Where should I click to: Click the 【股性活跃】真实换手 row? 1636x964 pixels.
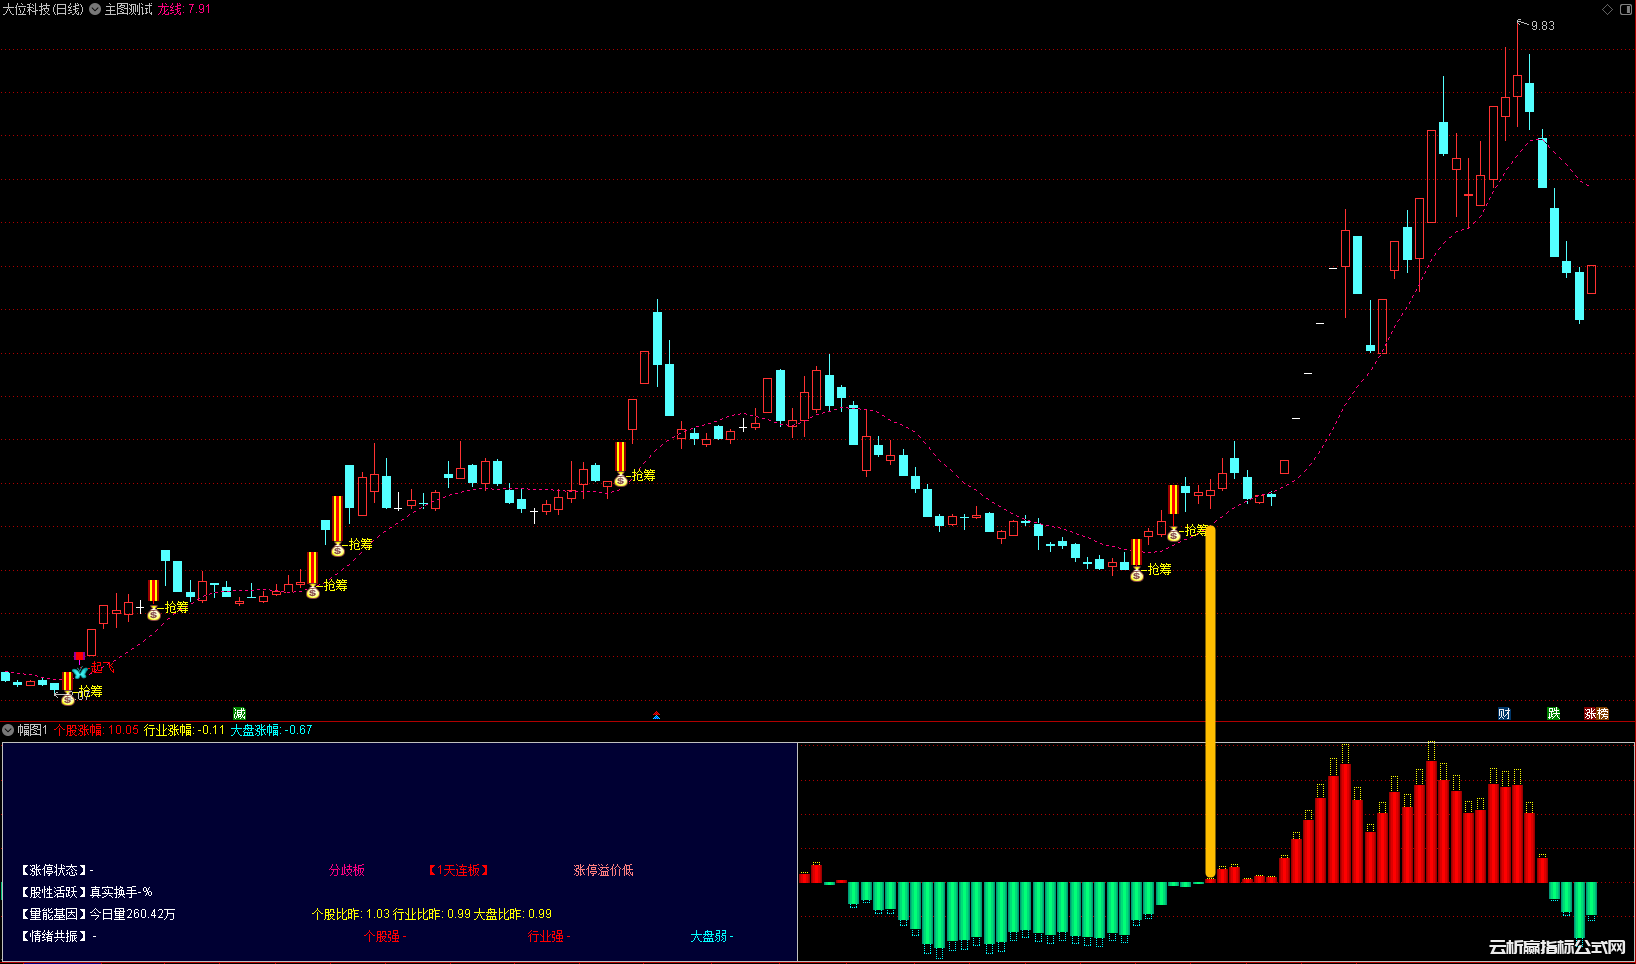click(85, 892)
